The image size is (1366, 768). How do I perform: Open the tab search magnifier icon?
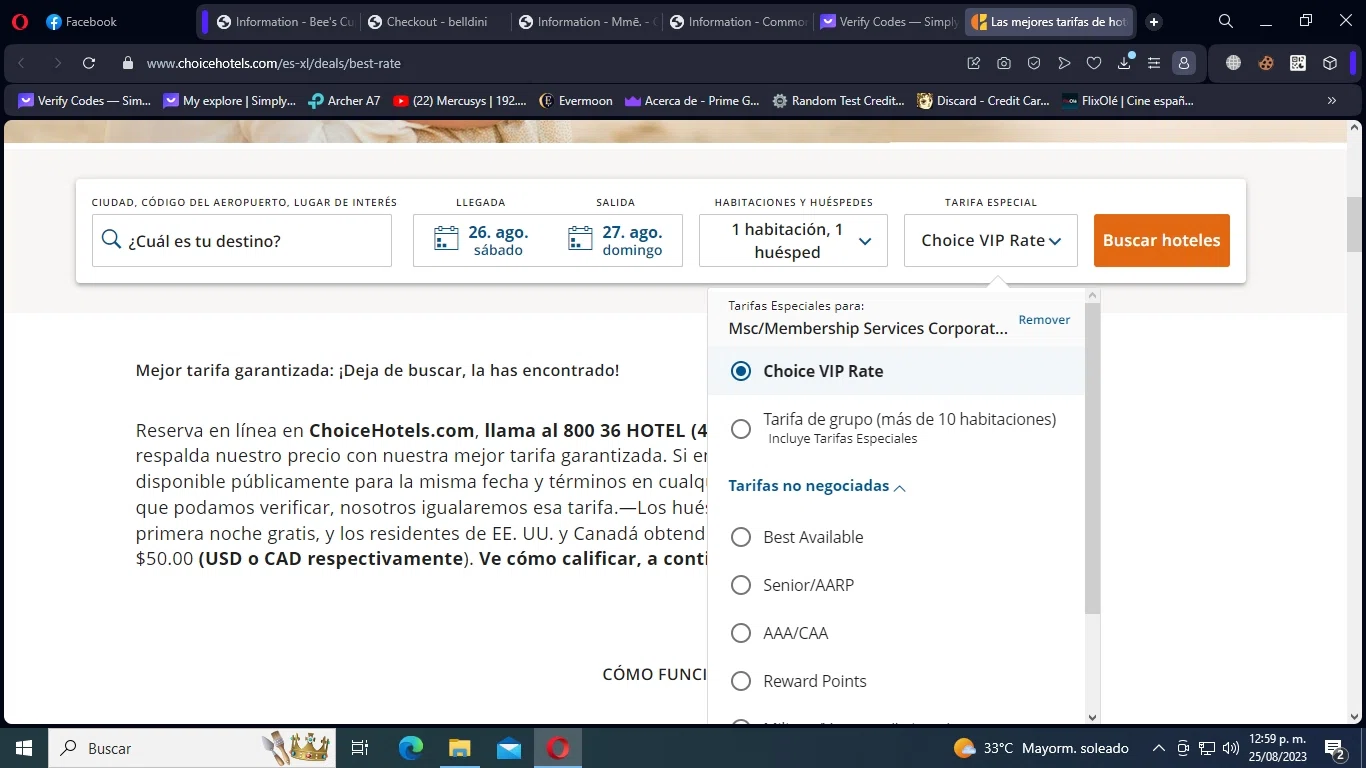(x=1226, y=21)
